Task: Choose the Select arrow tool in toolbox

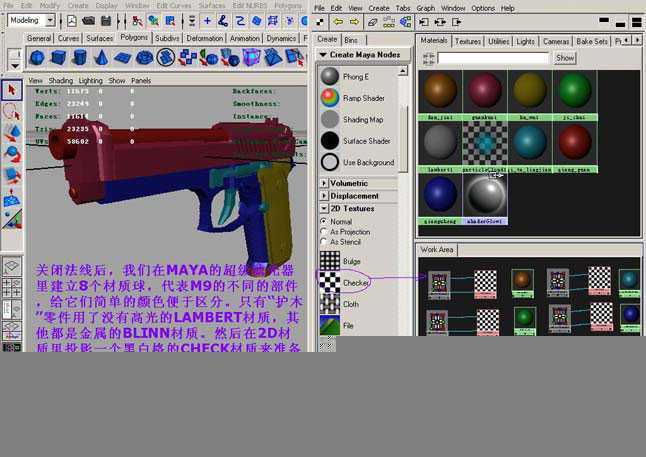Action: [x=12, y=90]
